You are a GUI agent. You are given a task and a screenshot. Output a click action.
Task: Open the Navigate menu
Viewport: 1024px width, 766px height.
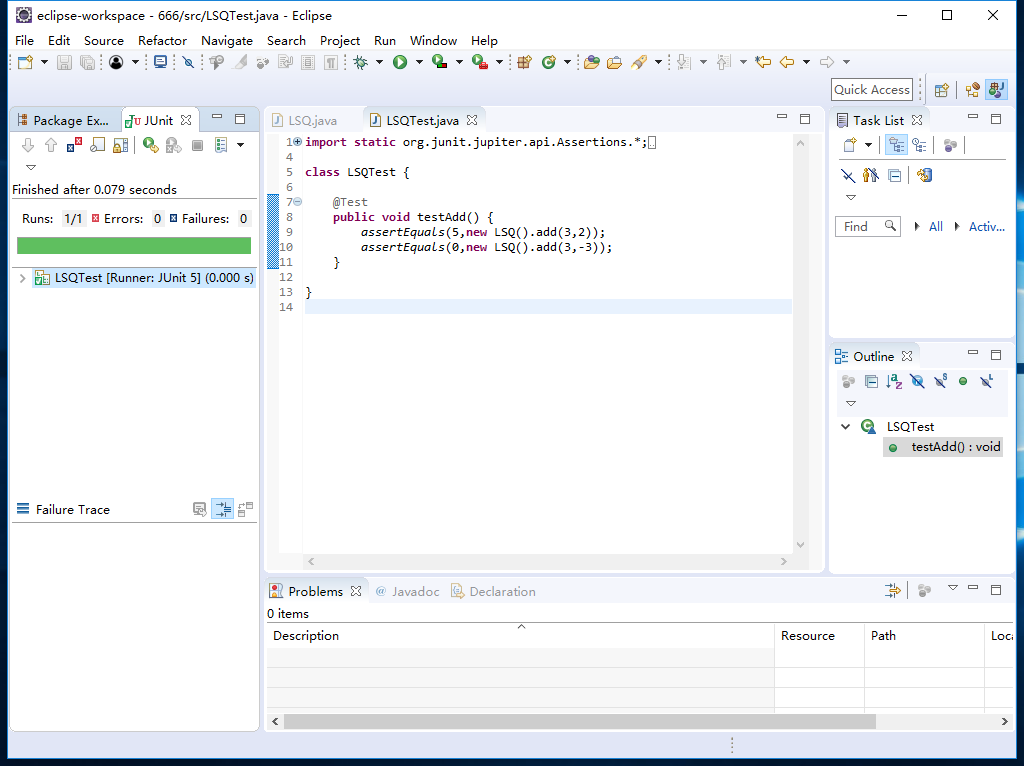227,40
